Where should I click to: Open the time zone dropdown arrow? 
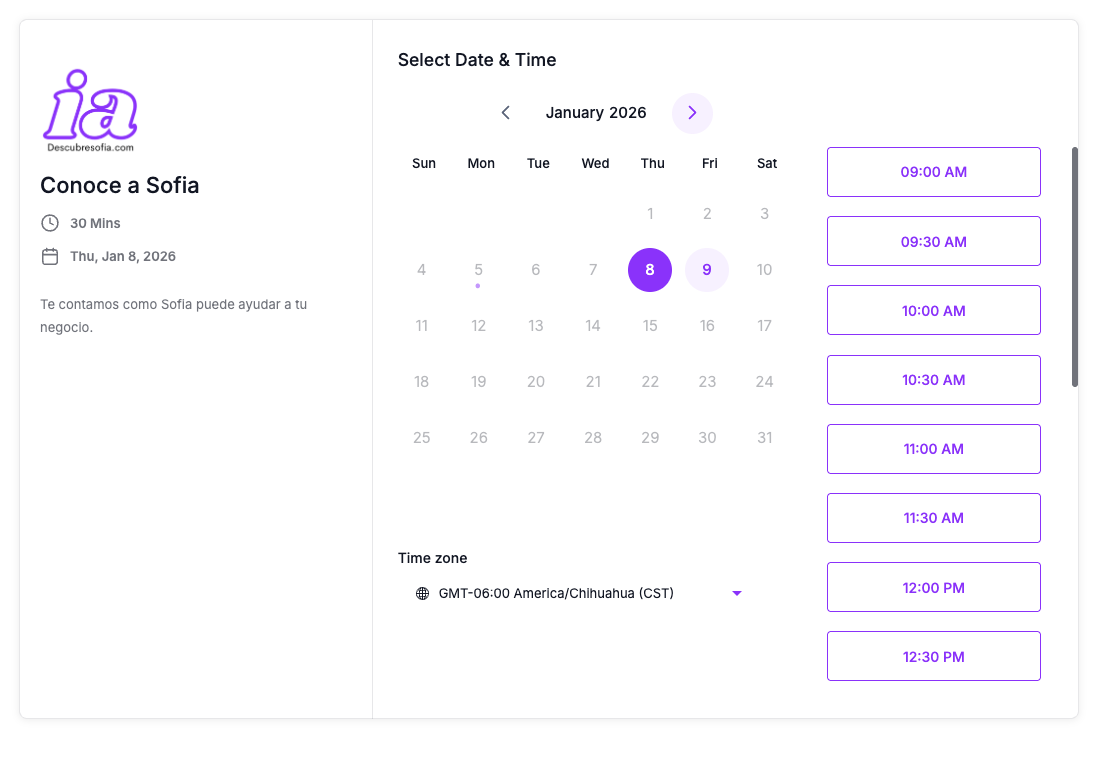(x=737, y=594)
